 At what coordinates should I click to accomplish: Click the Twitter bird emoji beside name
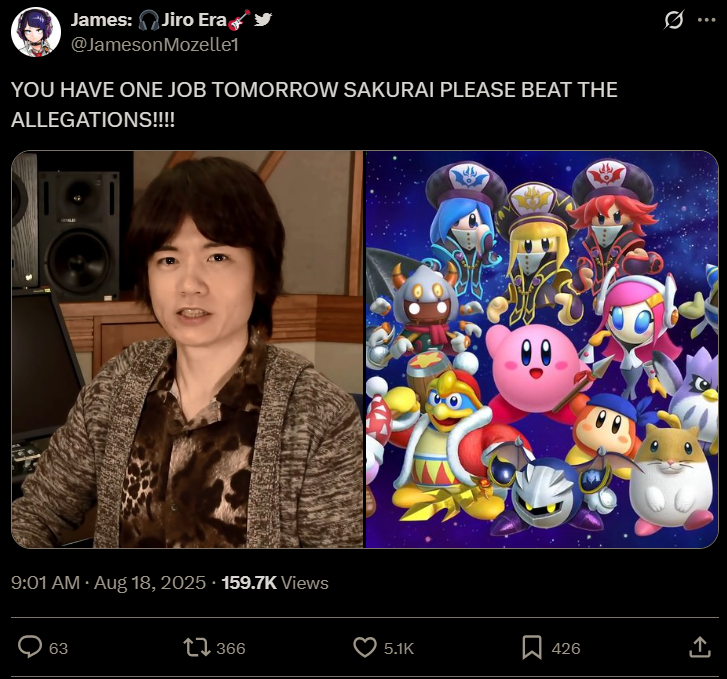(x=263, y=19)
